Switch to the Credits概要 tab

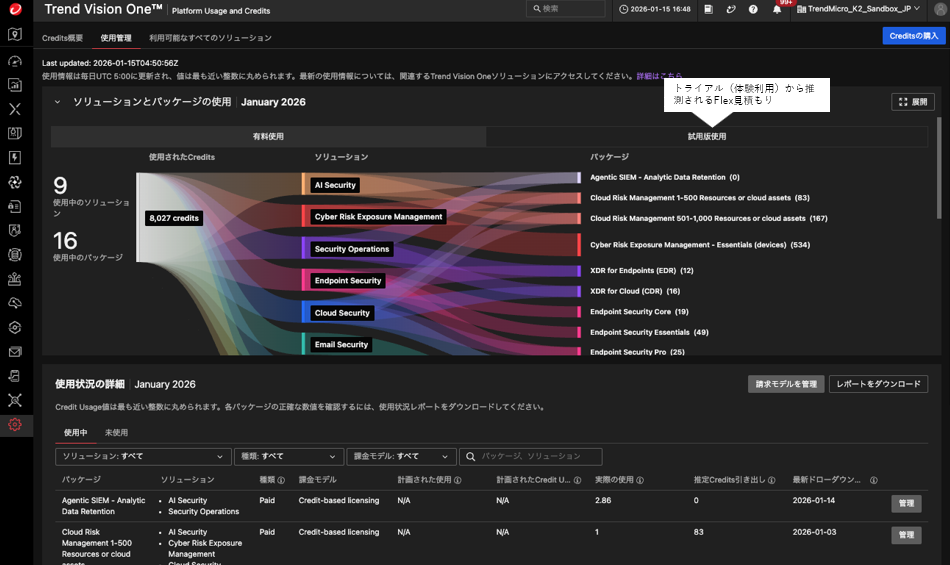62,38
